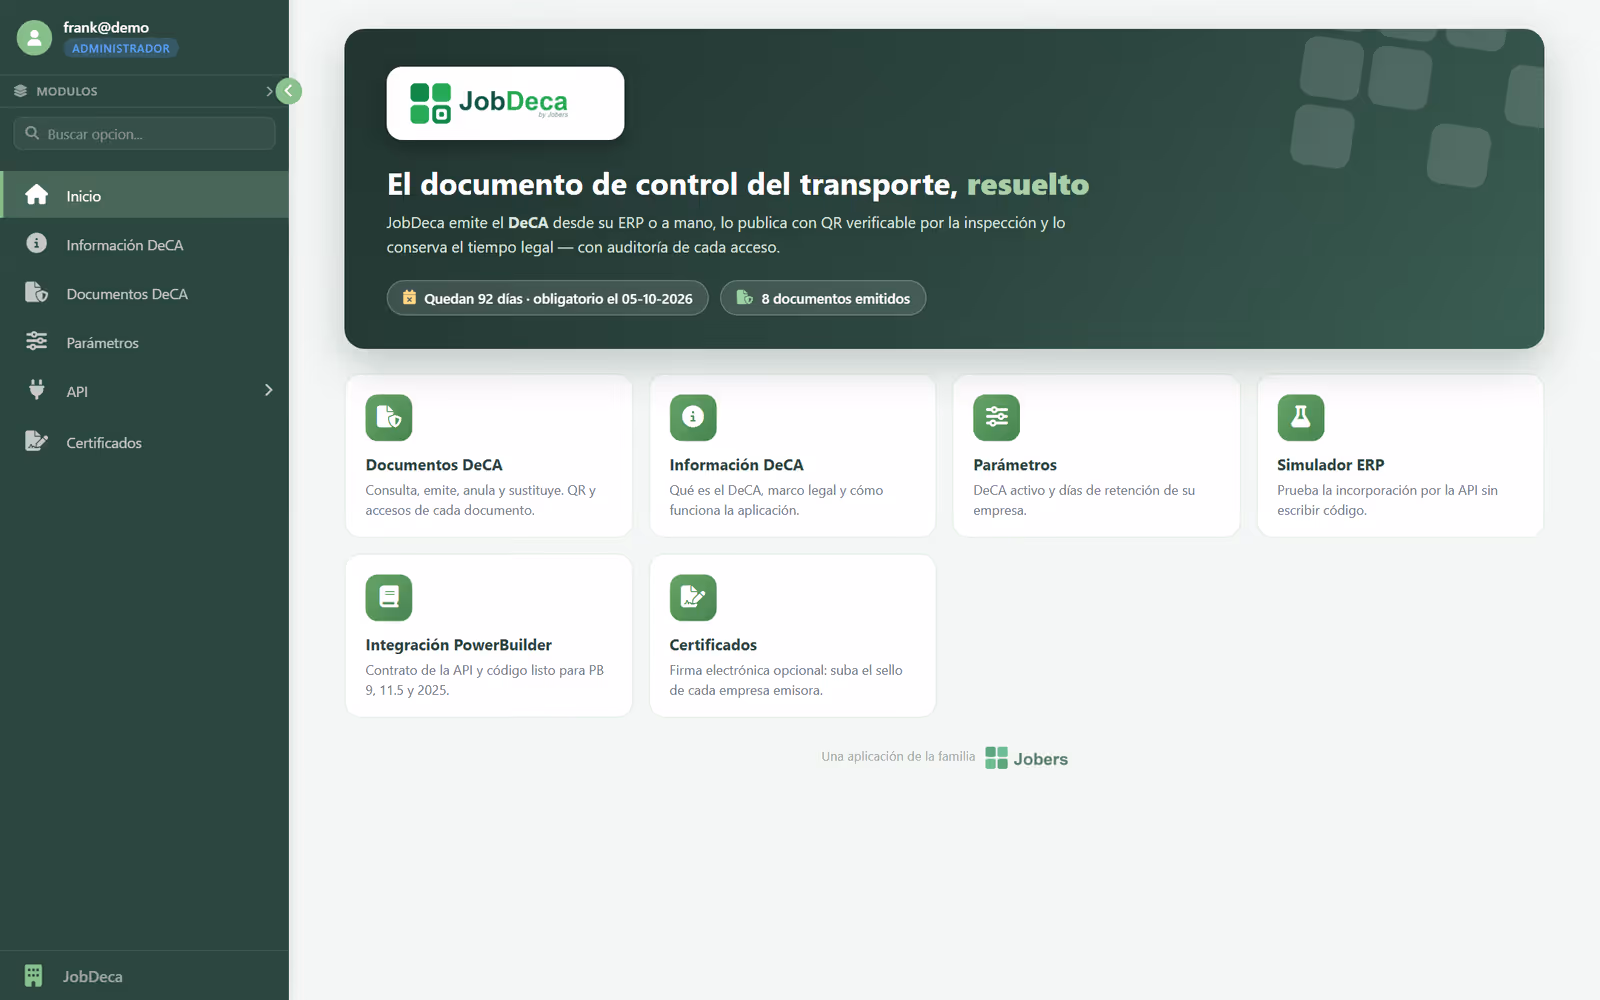Click the Información DeCA info icon in sidebar
This screenshot has width=1600, height=1000.
click(x=37, y=243)
